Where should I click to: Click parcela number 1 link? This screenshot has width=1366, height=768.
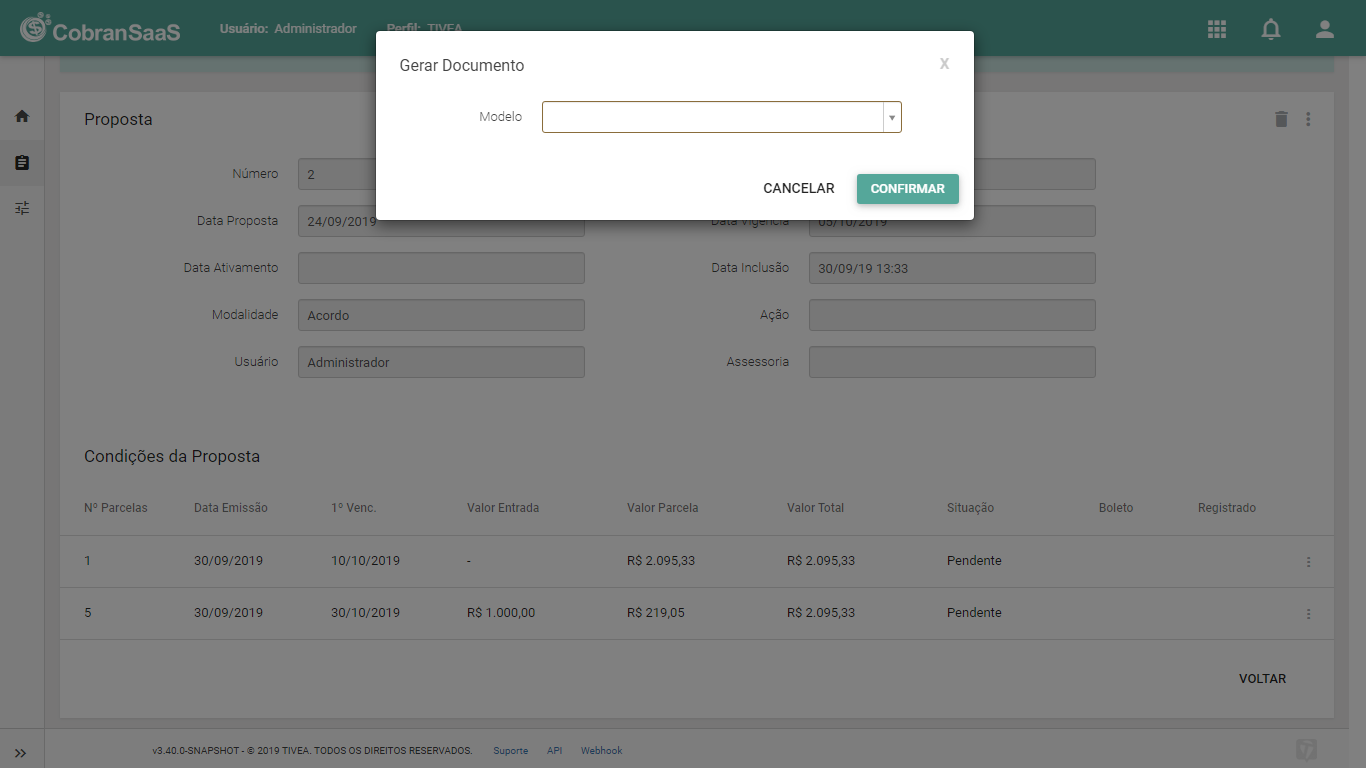tap(87, 561)
